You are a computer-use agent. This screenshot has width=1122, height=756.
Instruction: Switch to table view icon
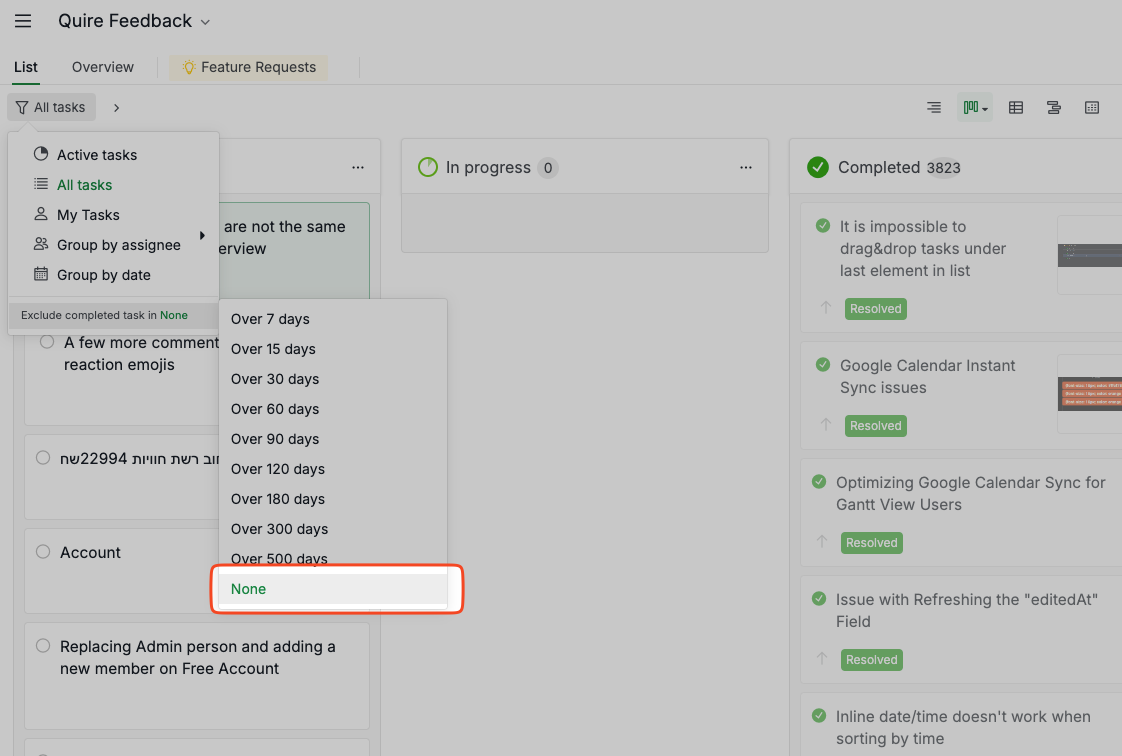pyautogui.click(x=1015, y=107)
